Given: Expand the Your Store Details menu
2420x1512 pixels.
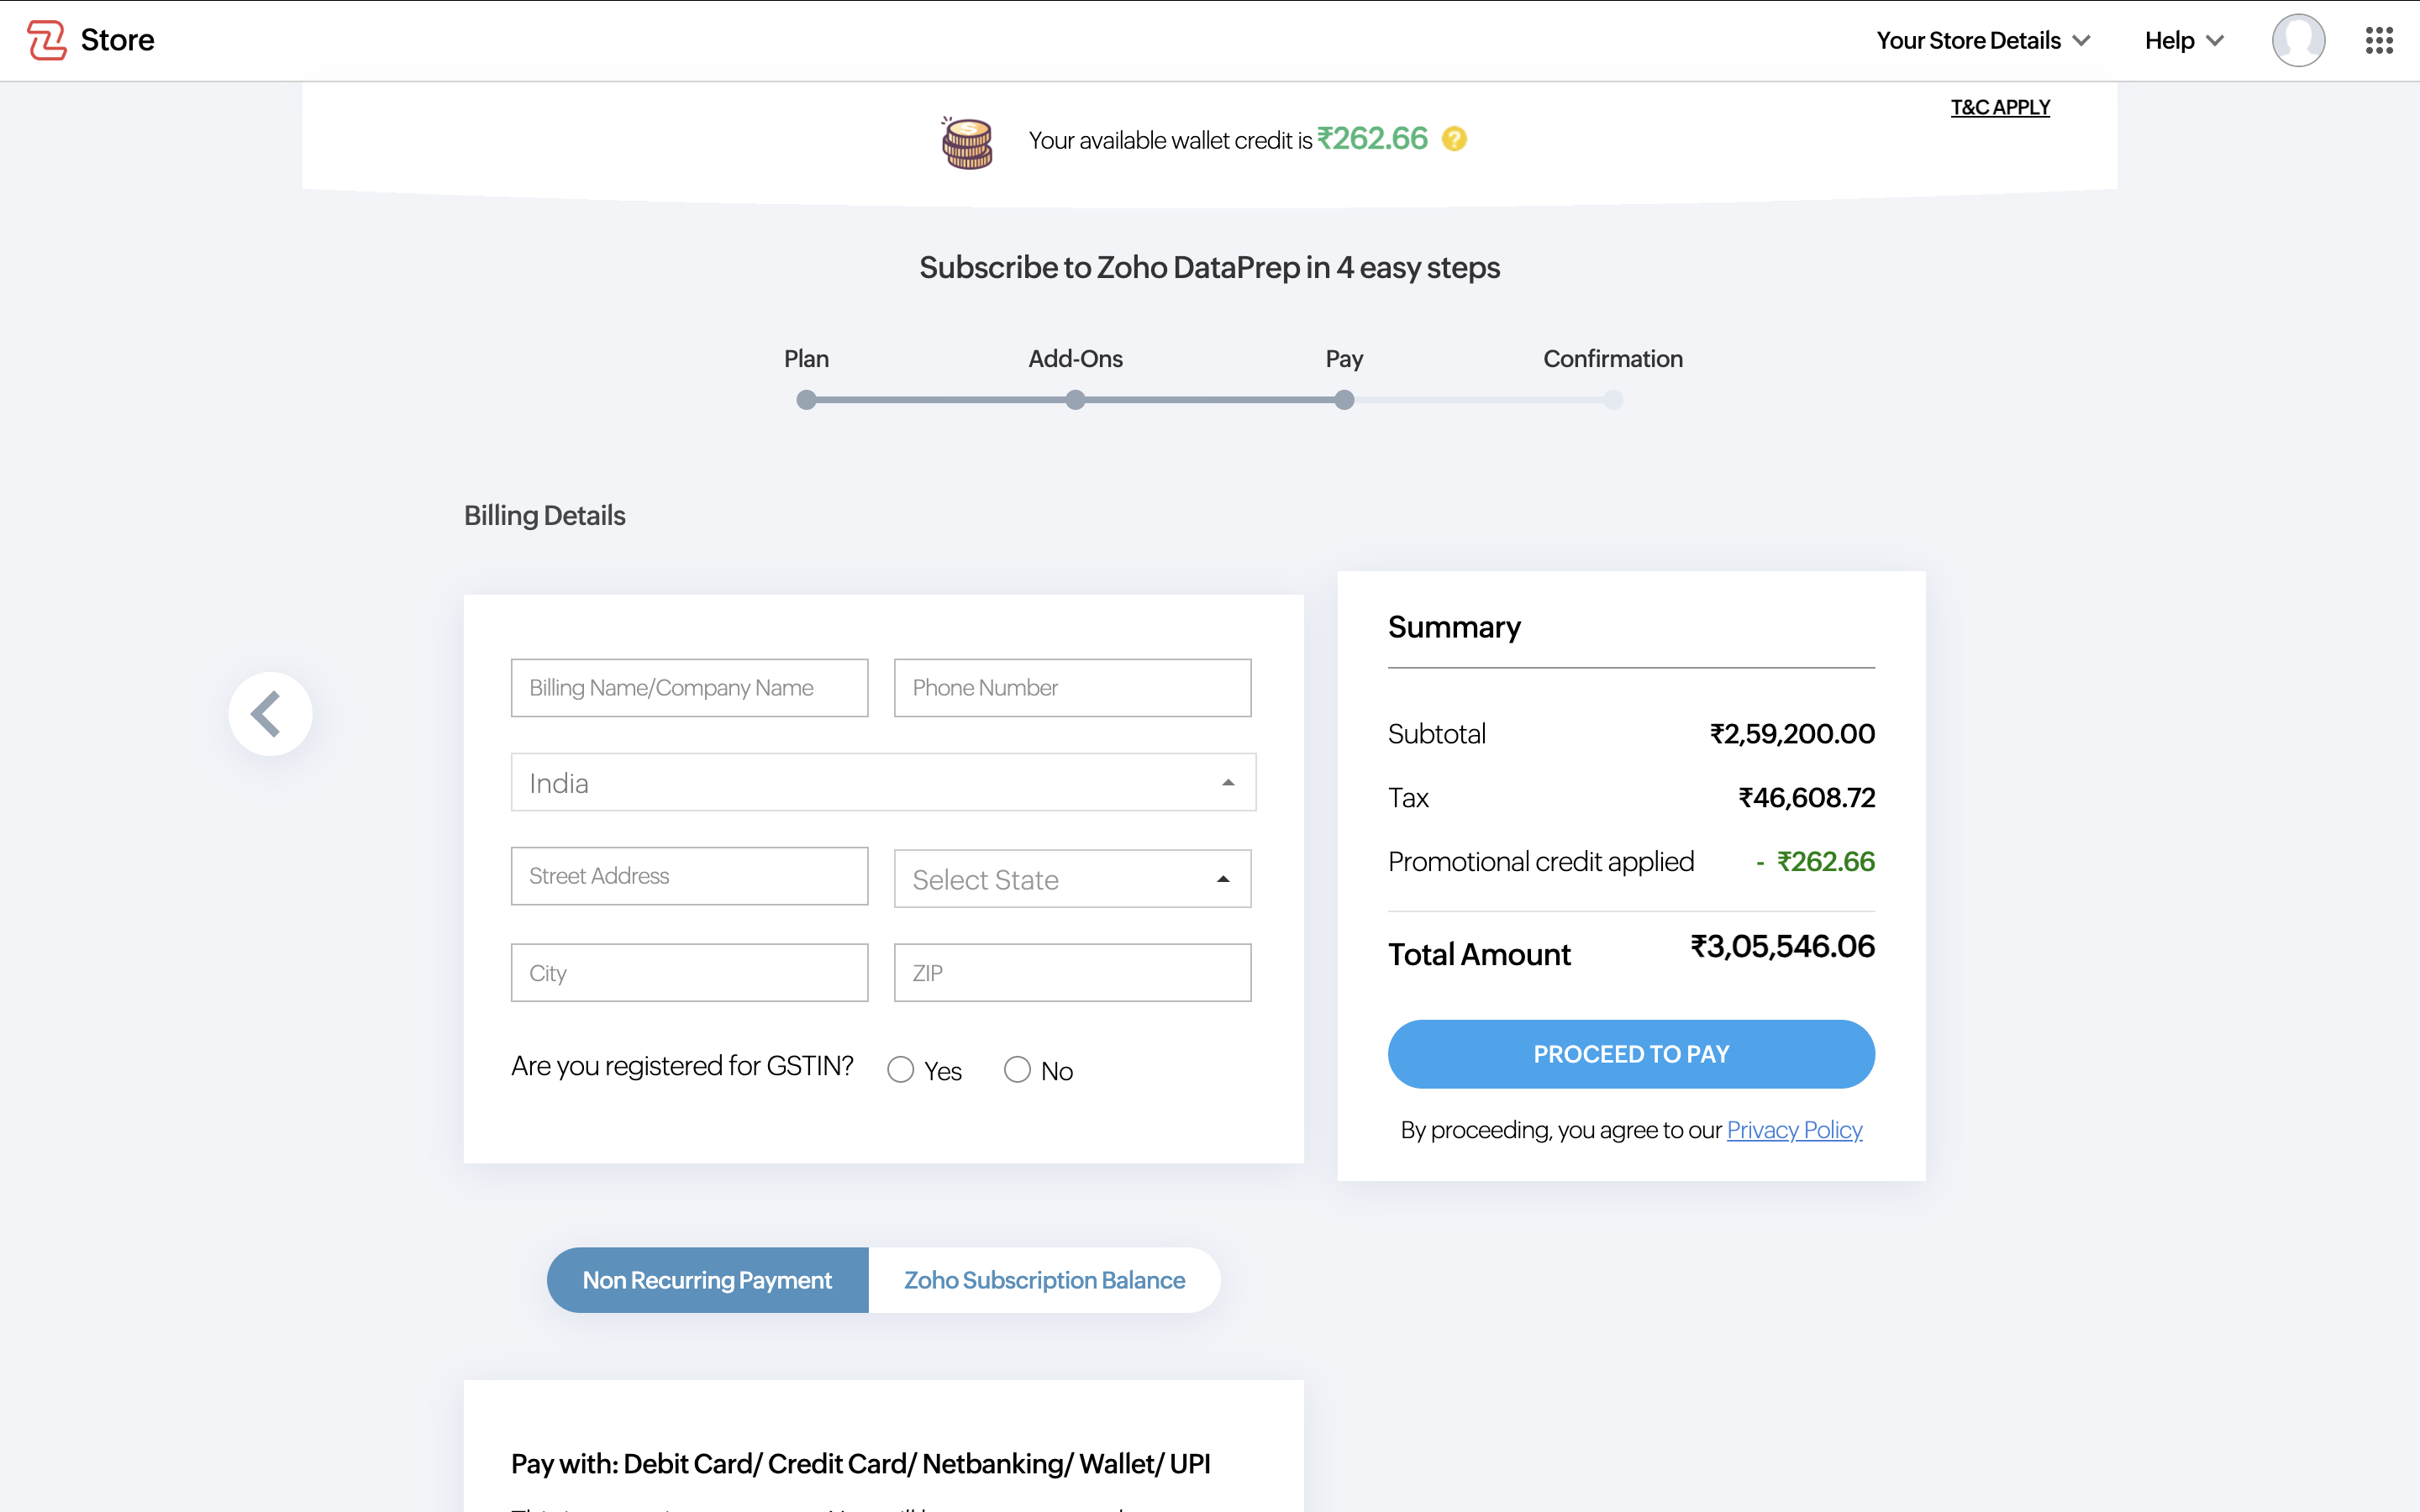Looking at the screenshot, I should (1982, 40).
